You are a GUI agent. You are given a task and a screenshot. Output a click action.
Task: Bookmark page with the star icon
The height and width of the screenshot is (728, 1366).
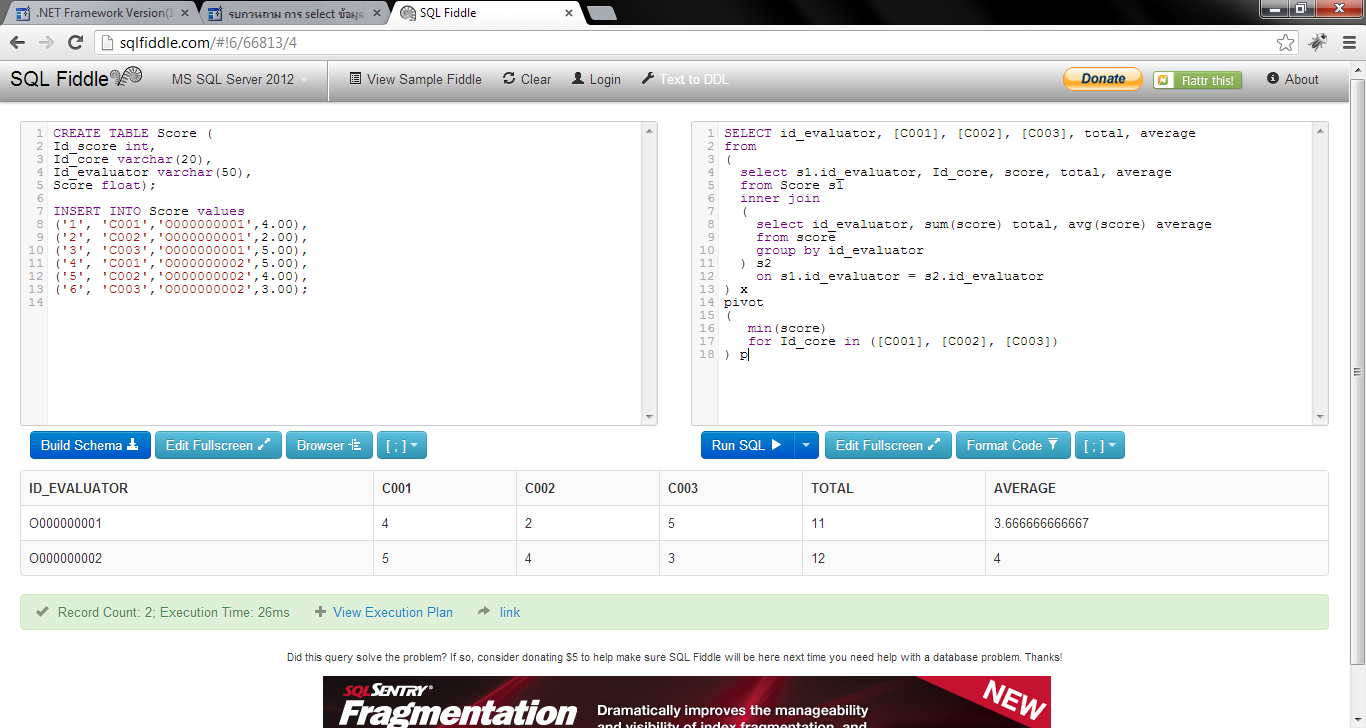1286,43
